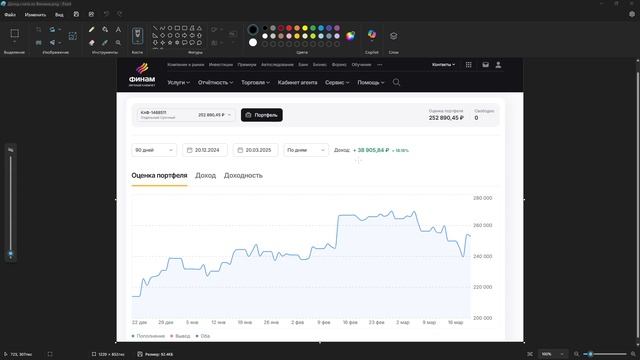Click the Доходность tab in the canvas image
This screenshot has height=360, width=640.
point(243,176)
